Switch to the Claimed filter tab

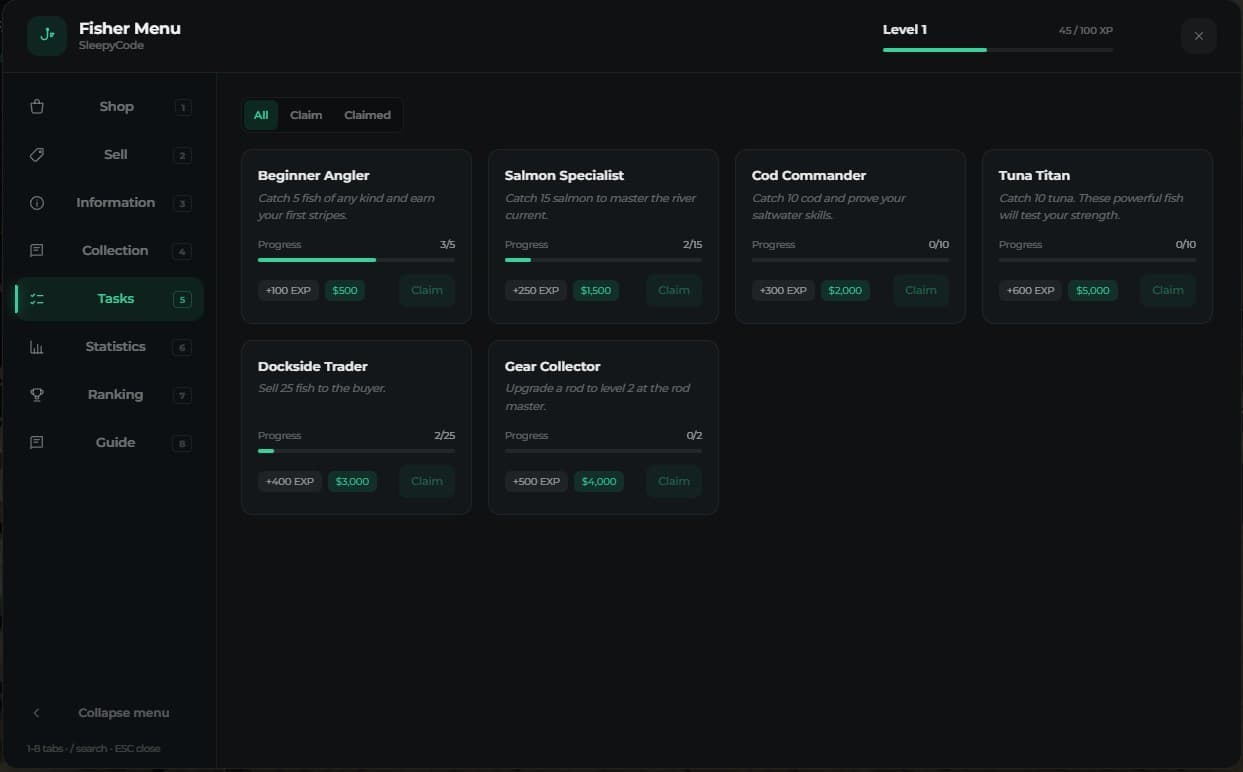[x=367, y=115]
